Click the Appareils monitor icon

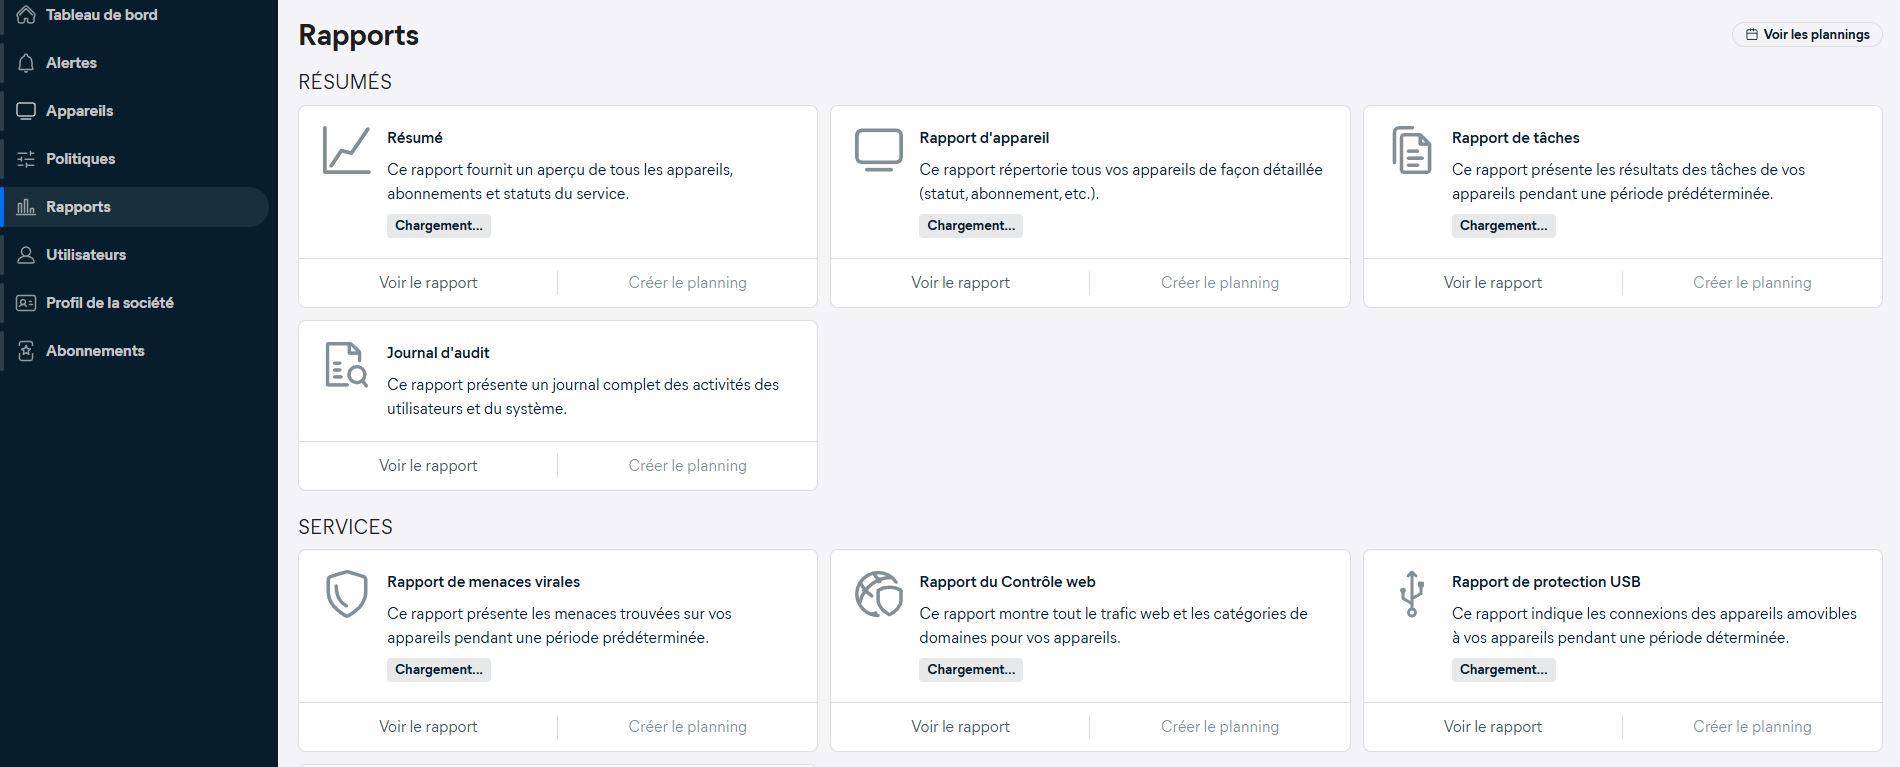[25, 110]
